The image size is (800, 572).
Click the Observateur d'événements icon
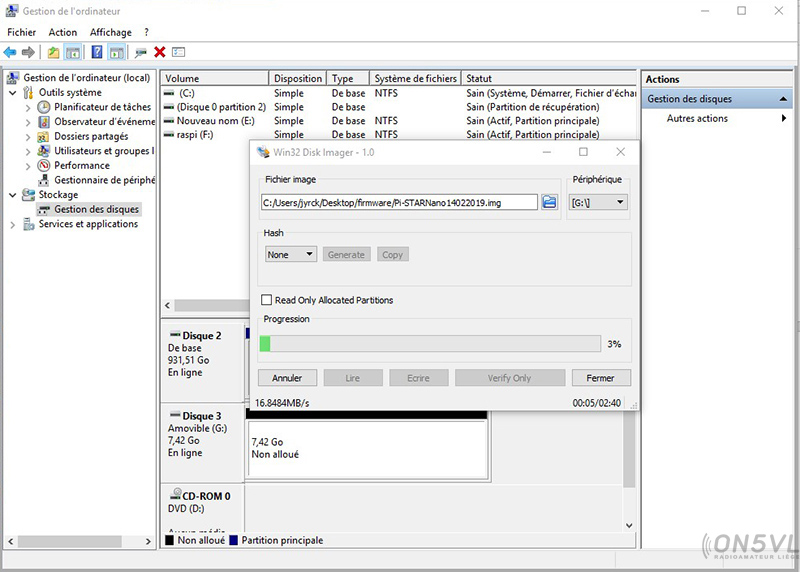(x=44, y=122)
